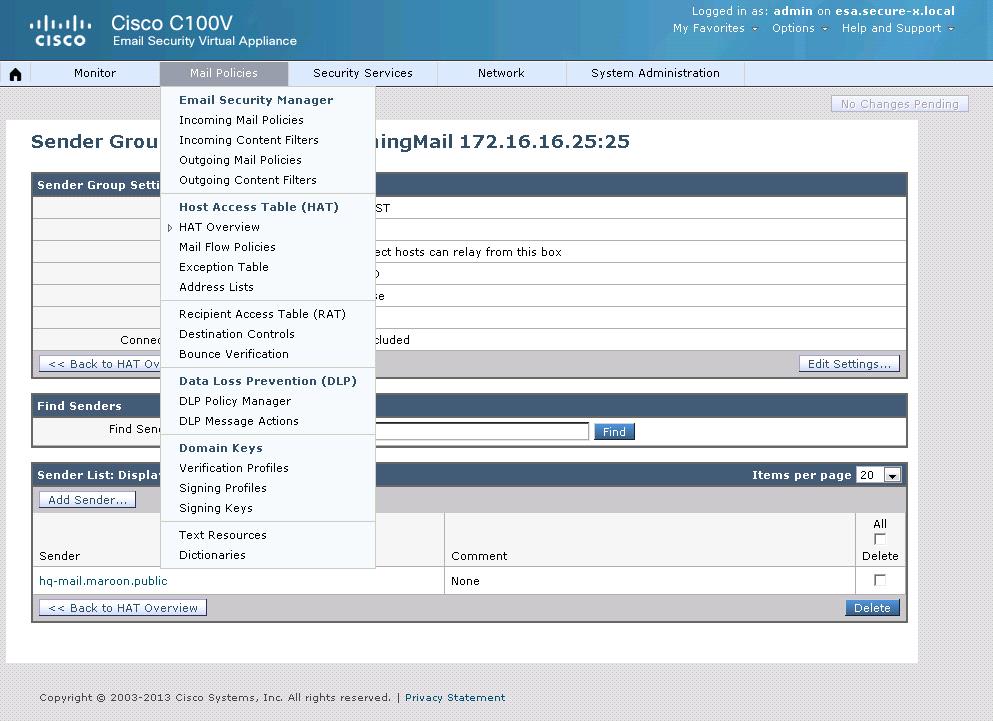
Task: Click the Data Loss Prevention (DLP) heading
Action: coord(268,381)
